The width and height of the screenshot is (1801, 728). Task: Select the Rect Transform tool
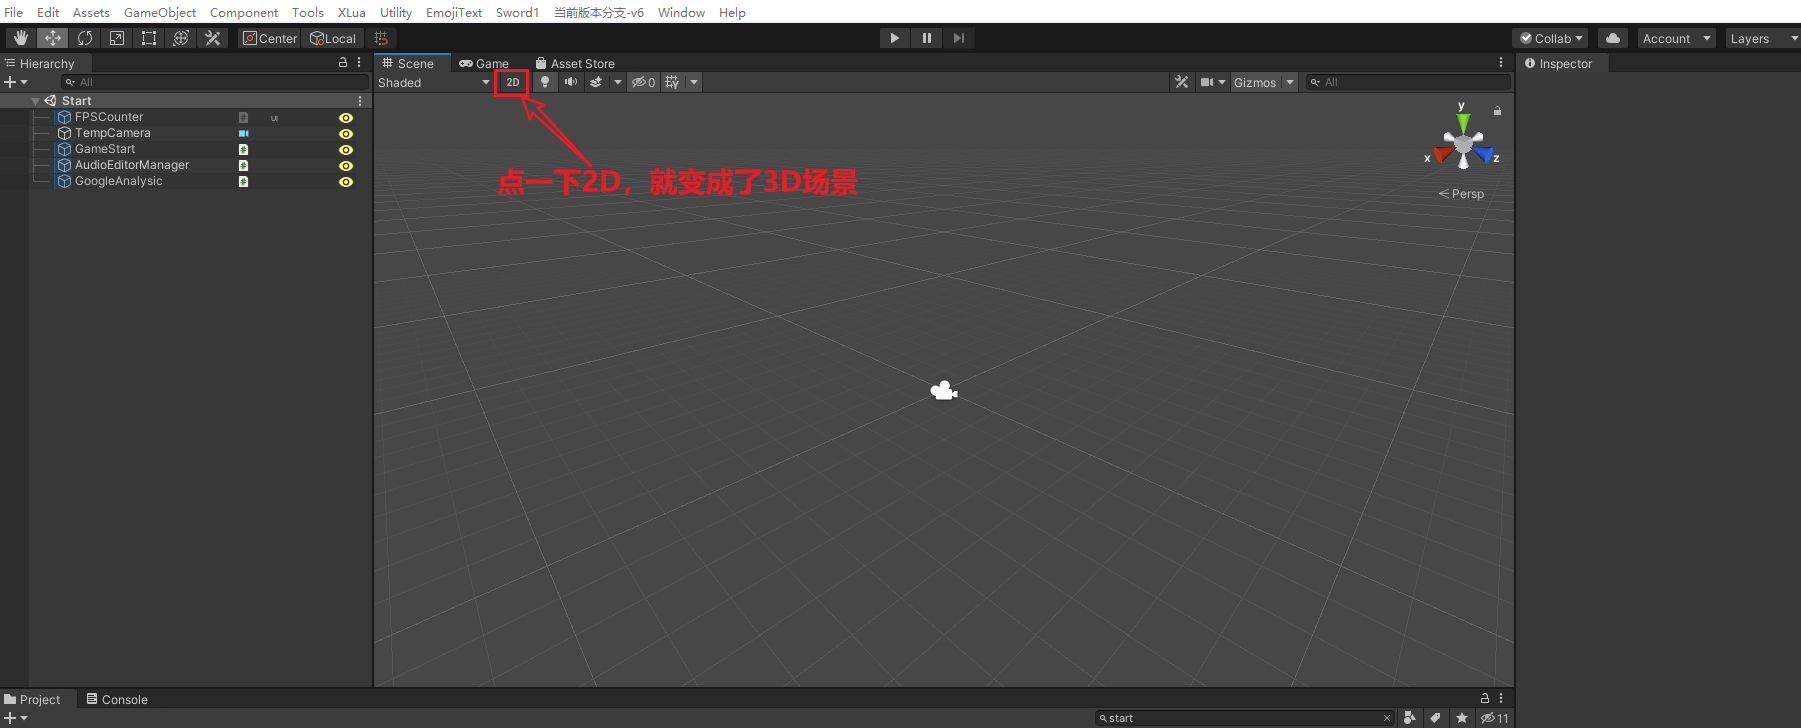[149, 38]
